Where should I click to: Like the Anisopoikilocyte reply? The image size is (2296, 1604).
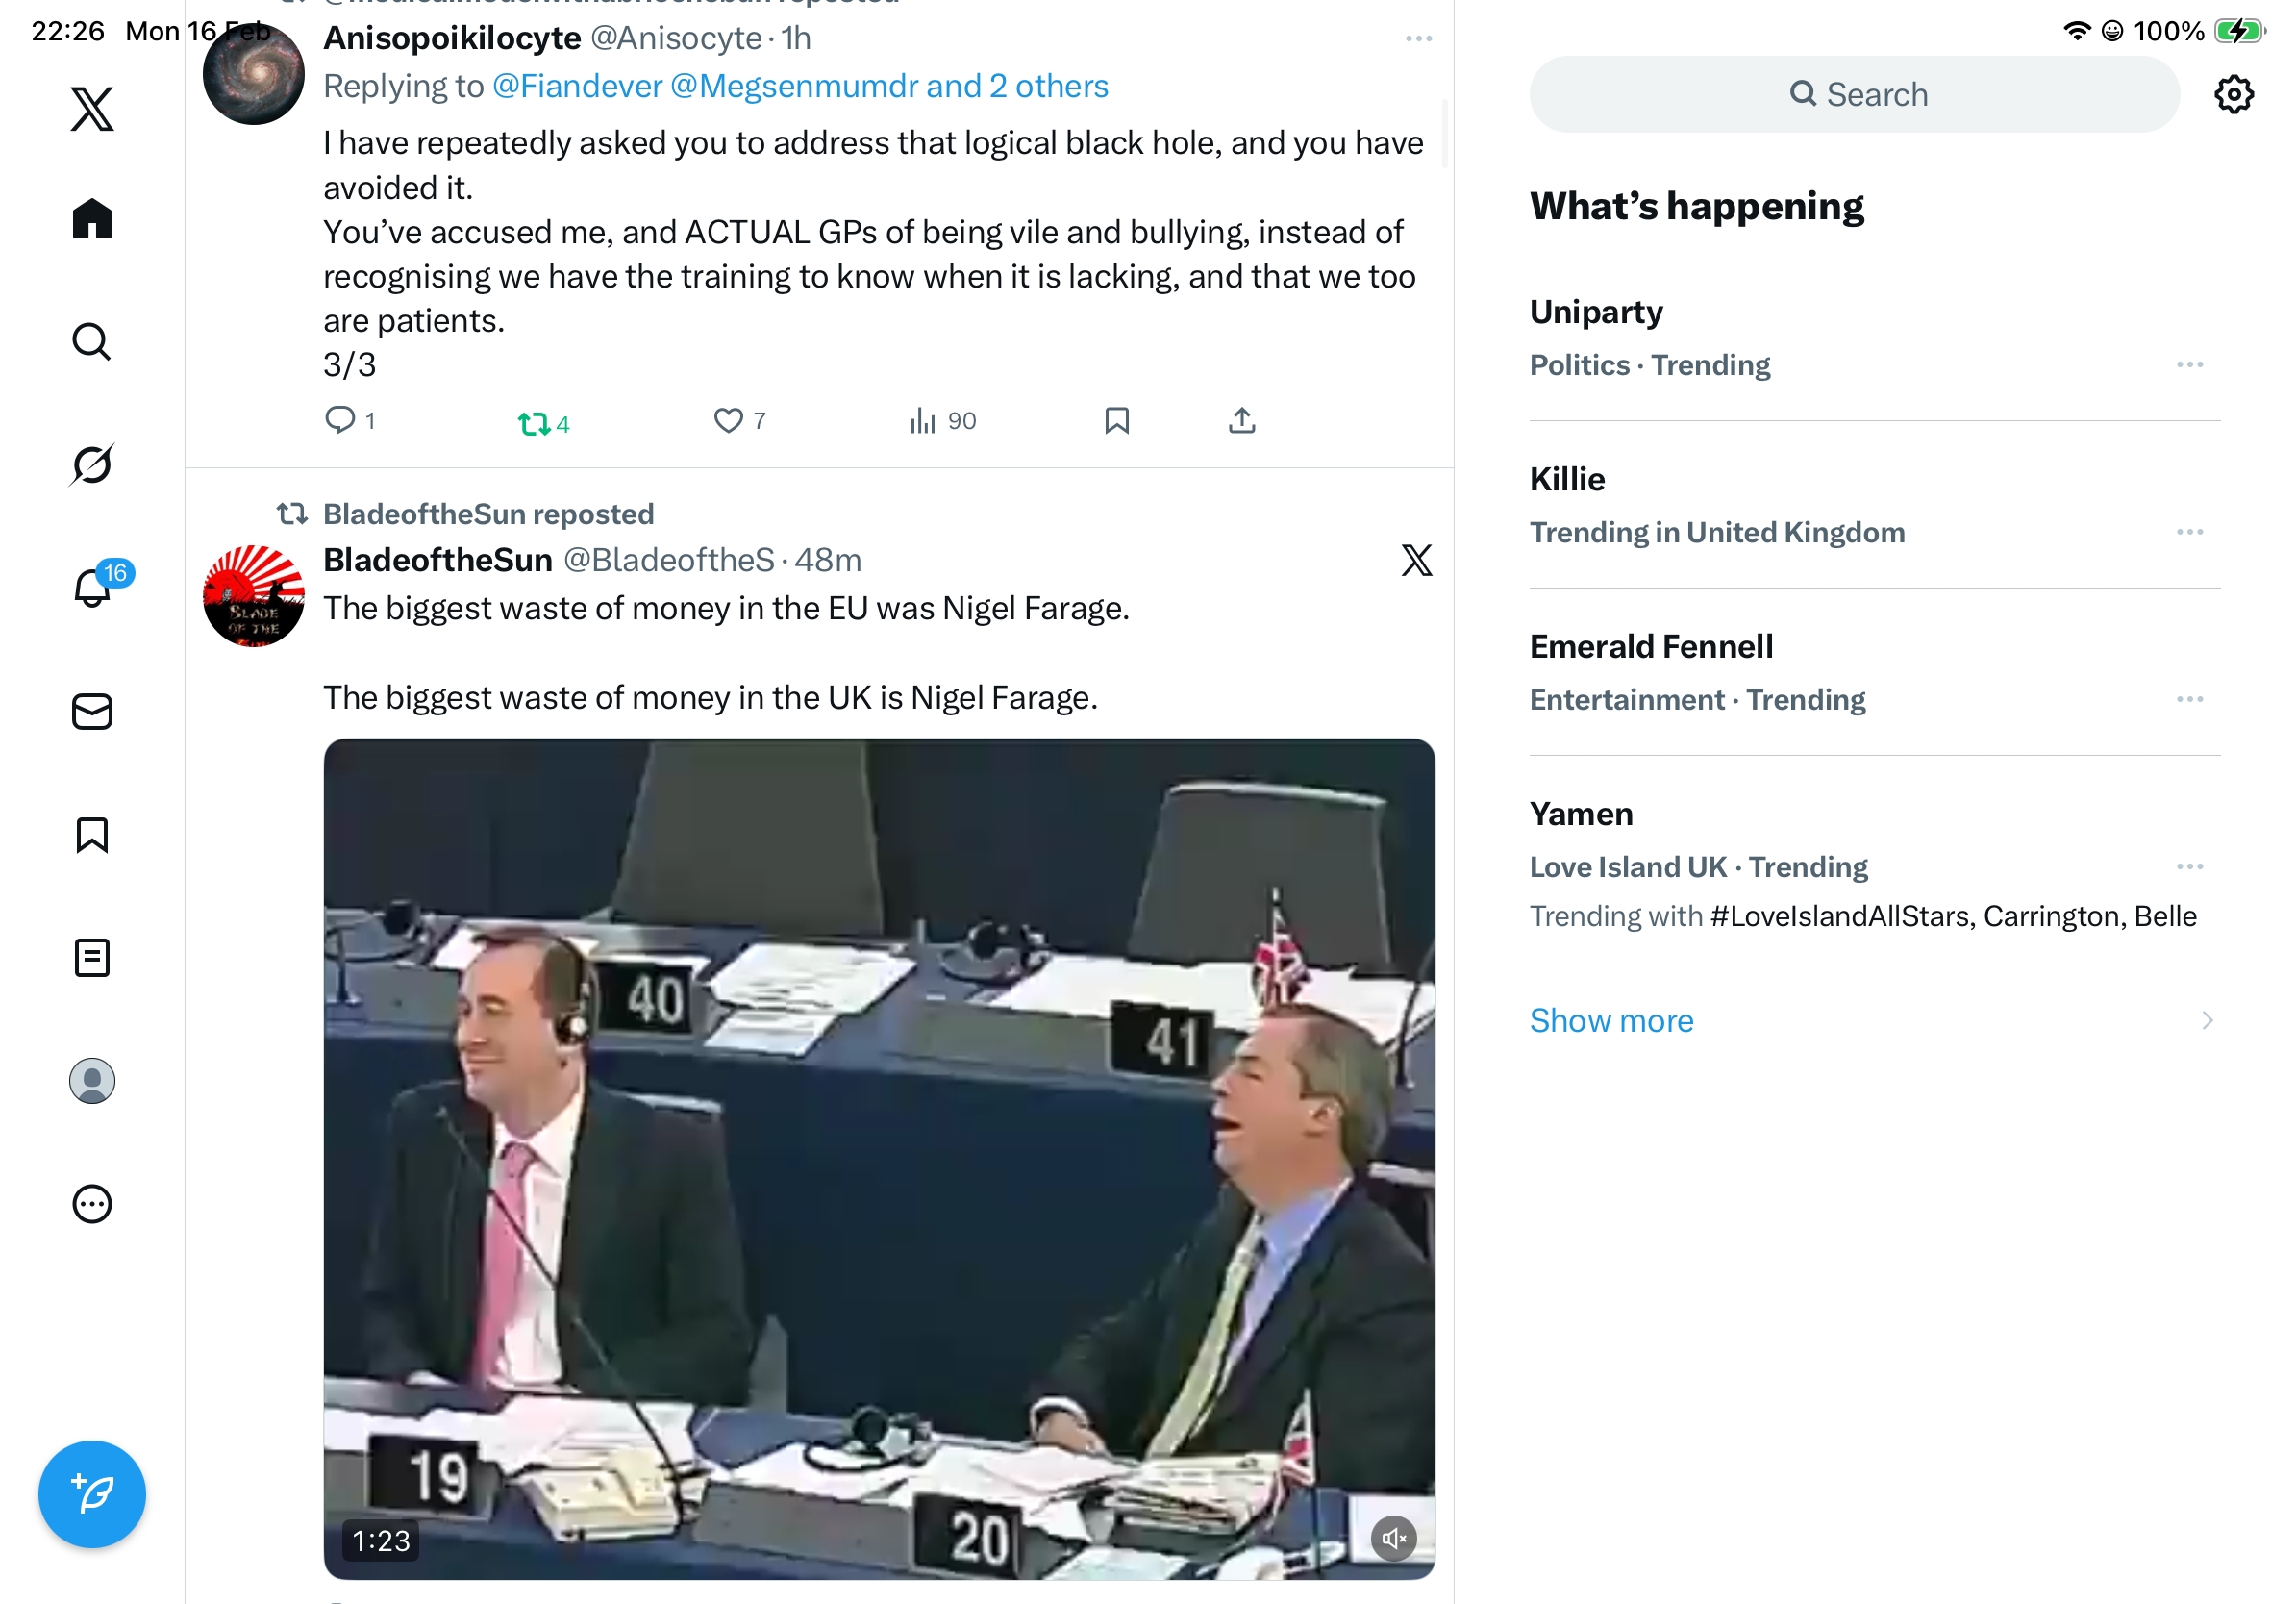(x=728, y=421)
